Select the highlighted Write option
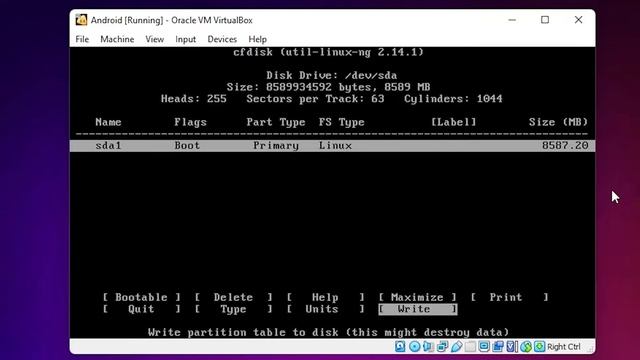Image resolution: width=640 pixels, height=360 pixels. pyautogui.click(x=418, y=309)
